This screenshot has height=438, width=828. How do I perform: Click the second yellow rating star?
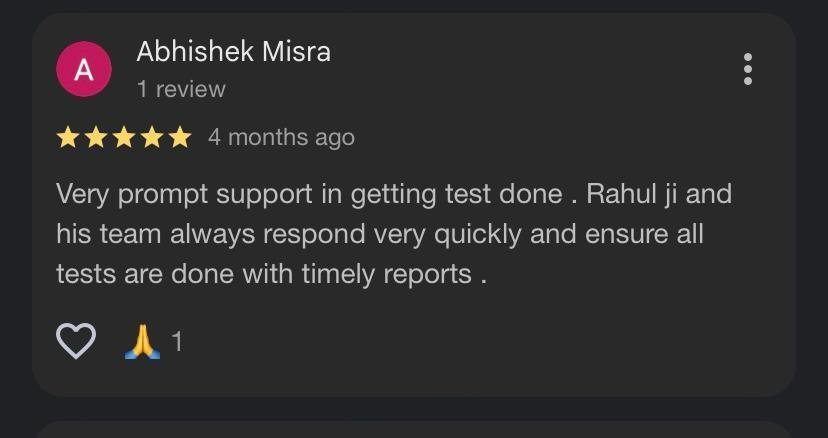96,137
